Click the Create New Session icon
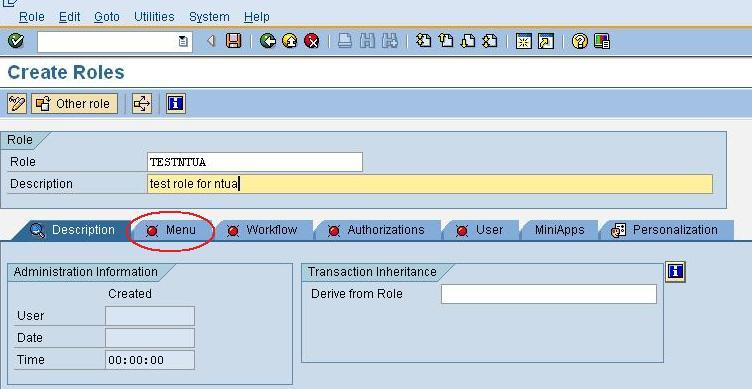The height and width of the screenshot is (389, 752). 524,41
